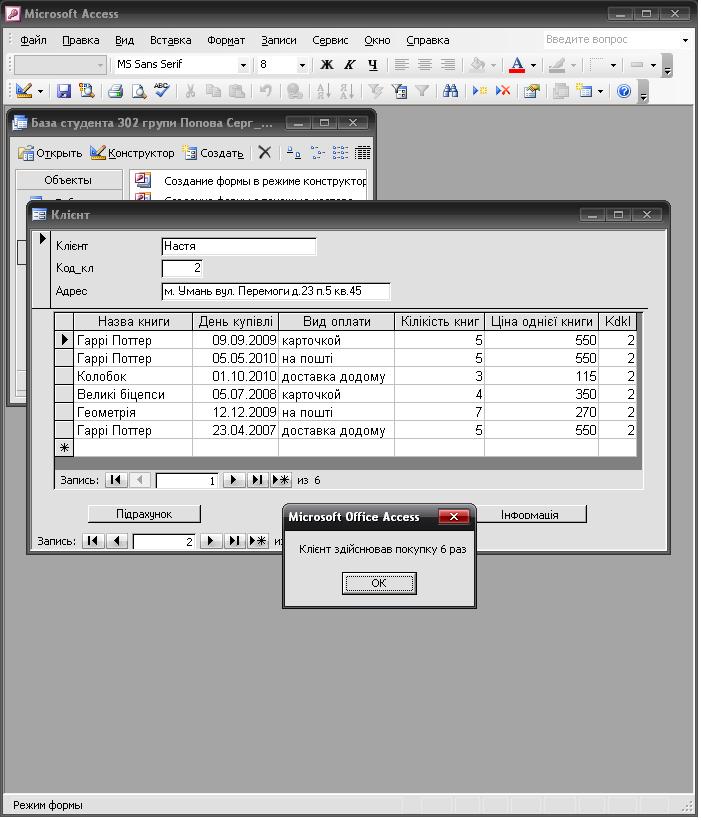Open the Сервис menu
Viewport: 701px width, 820px height.
[330, 40]
